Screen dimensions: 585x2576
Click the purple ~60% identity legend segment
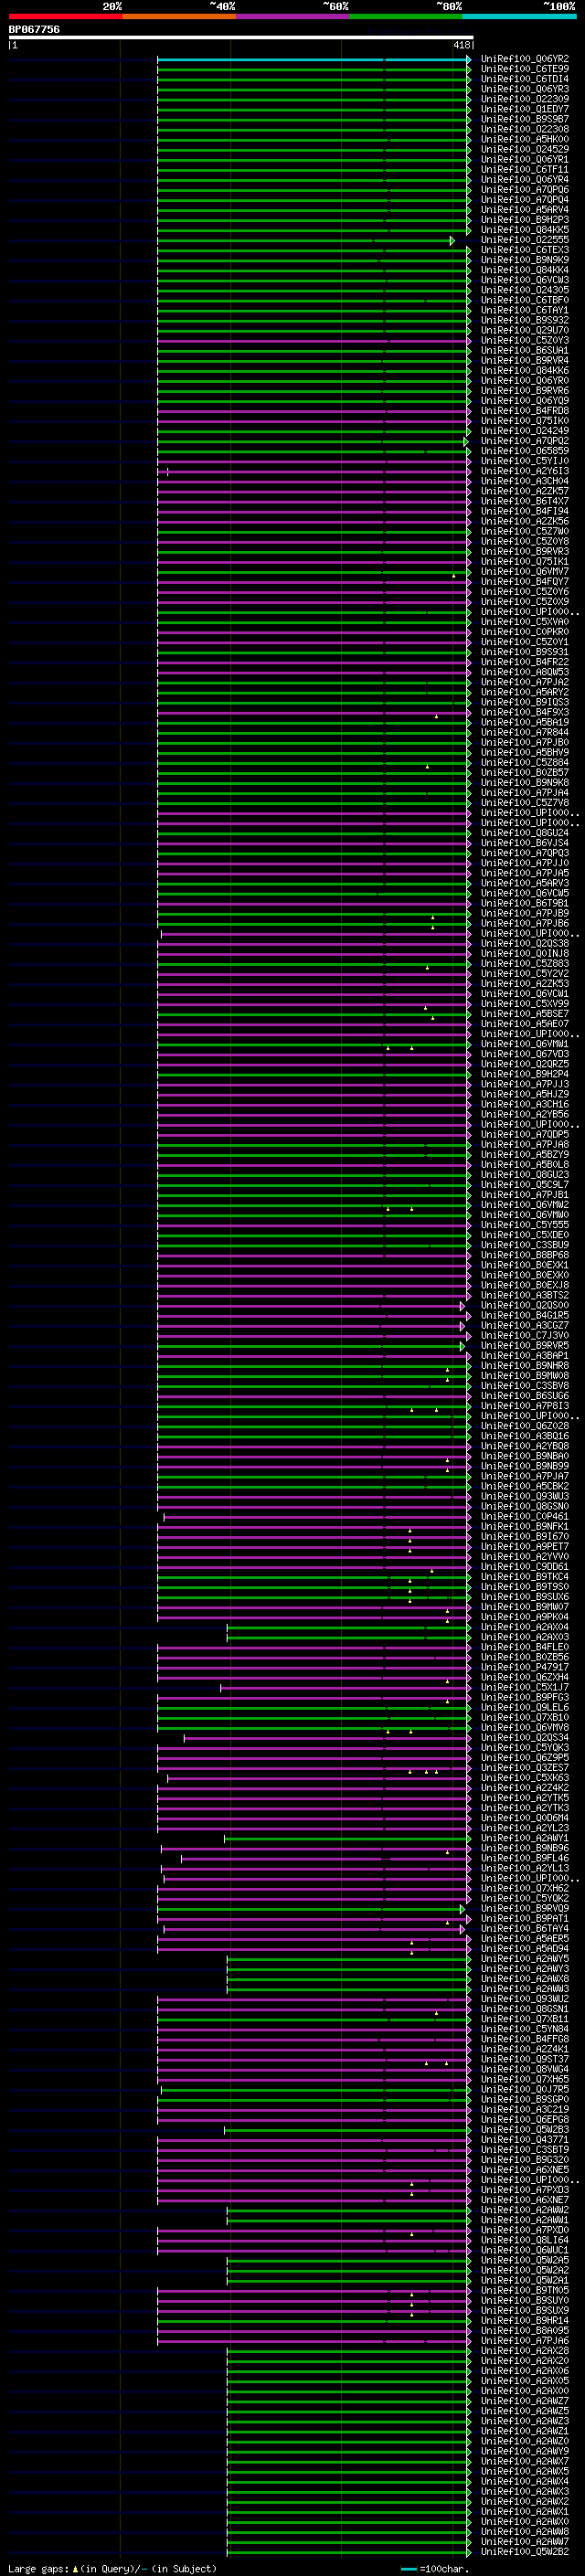click(293, 16)
